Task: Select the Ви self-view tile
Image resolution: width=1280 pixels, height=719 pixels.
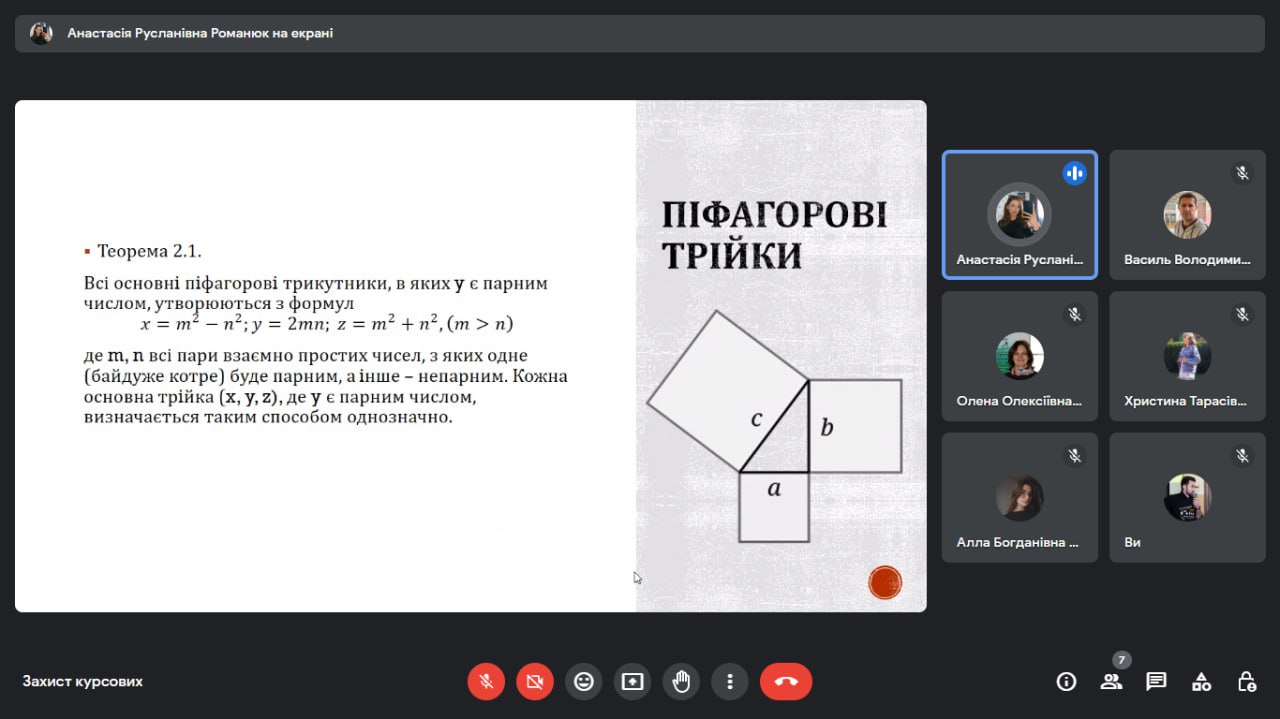Action: click(x=1187, y=497)
